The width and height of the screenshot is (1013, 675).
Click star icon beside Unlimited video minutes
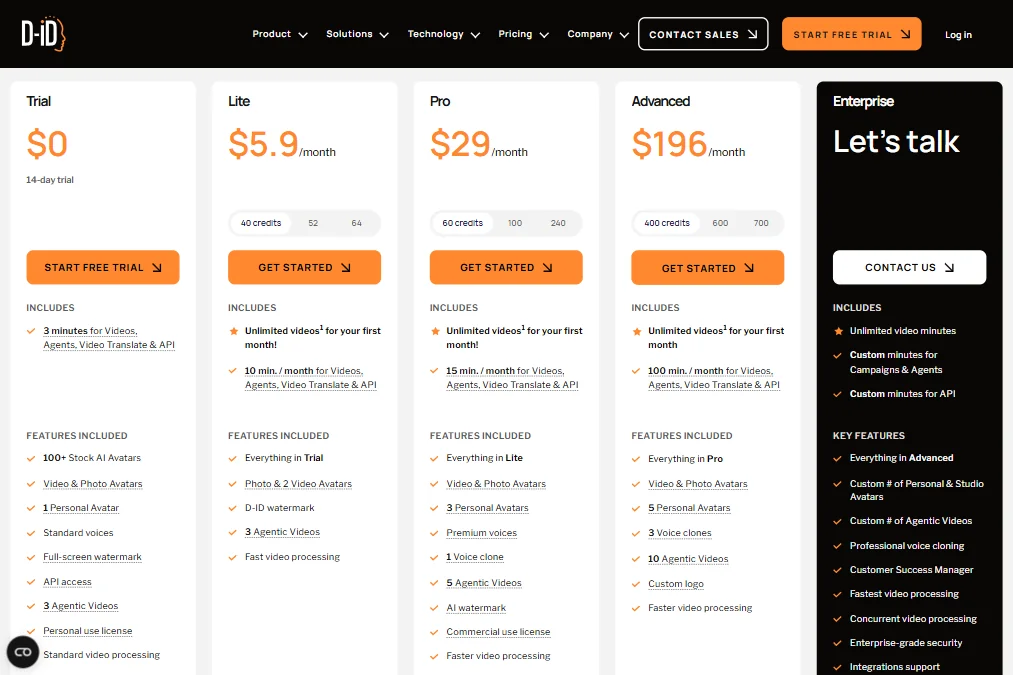838,331
